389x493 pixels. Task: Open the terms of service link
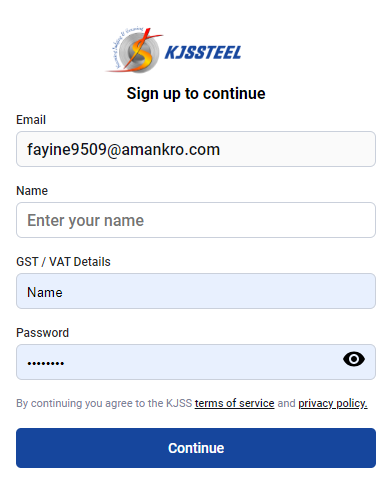pyautogui.click(x=234, y=403)
